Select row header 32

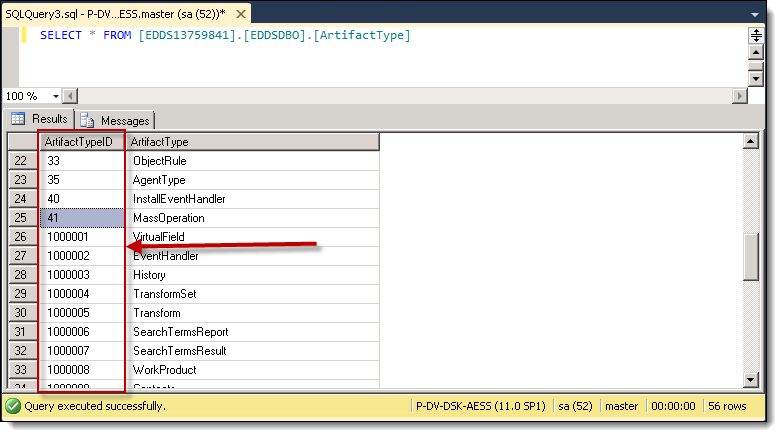point(23,350)
